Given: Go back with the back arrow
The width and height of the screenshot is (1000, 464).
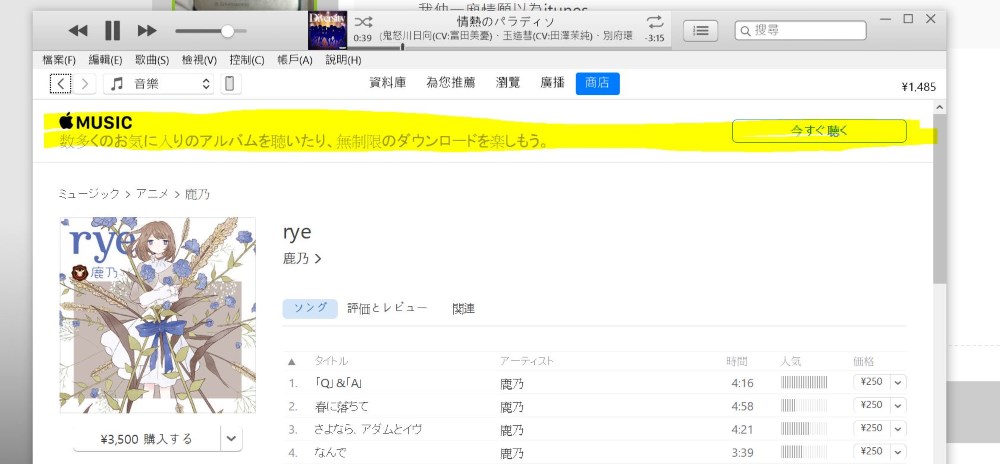Looking at the screenshot, I should click(x=61, y=83).
